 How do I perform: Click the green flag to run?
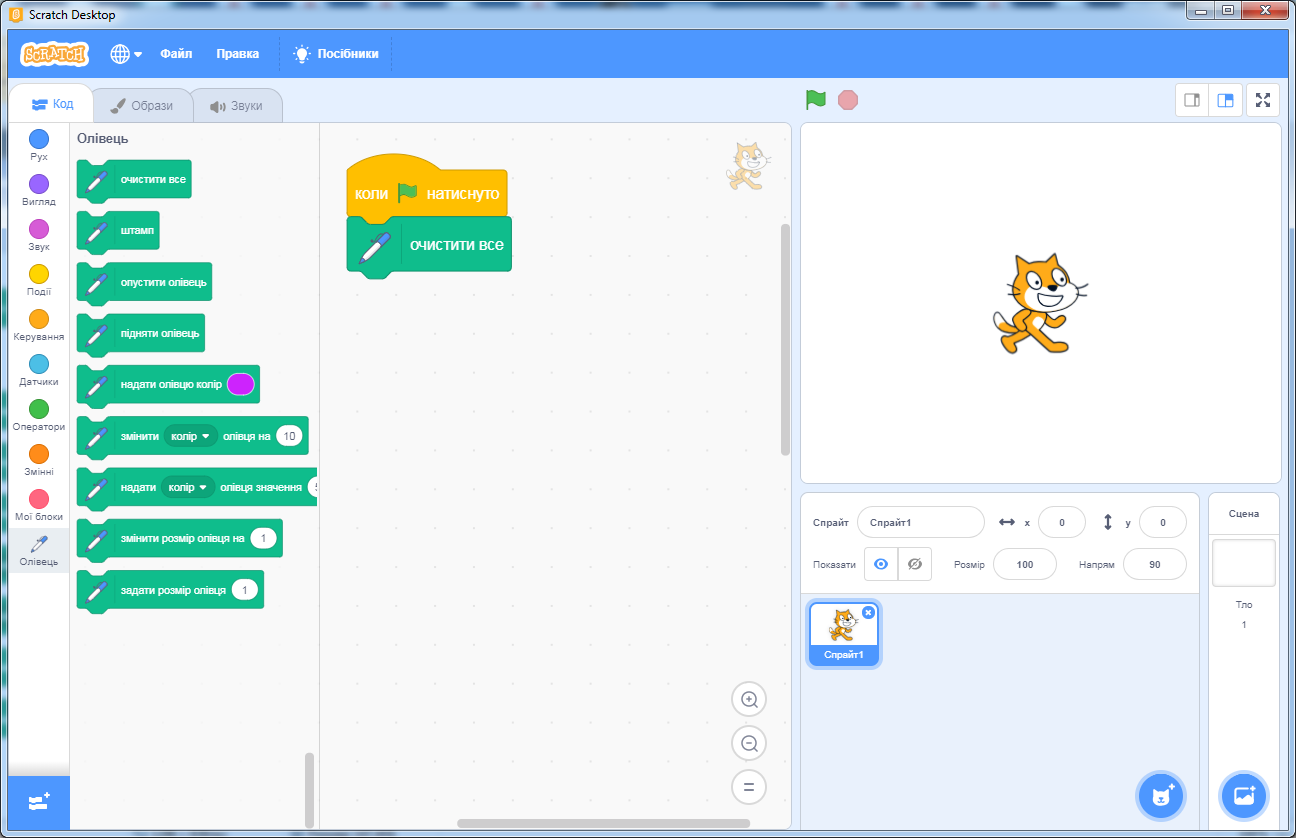(x=816, y=100)
